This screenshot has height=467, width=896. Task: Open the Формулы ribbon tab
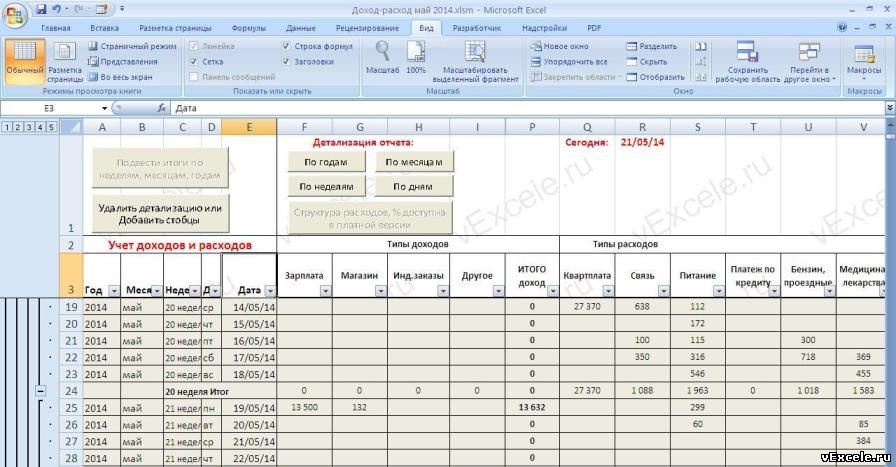249,28
